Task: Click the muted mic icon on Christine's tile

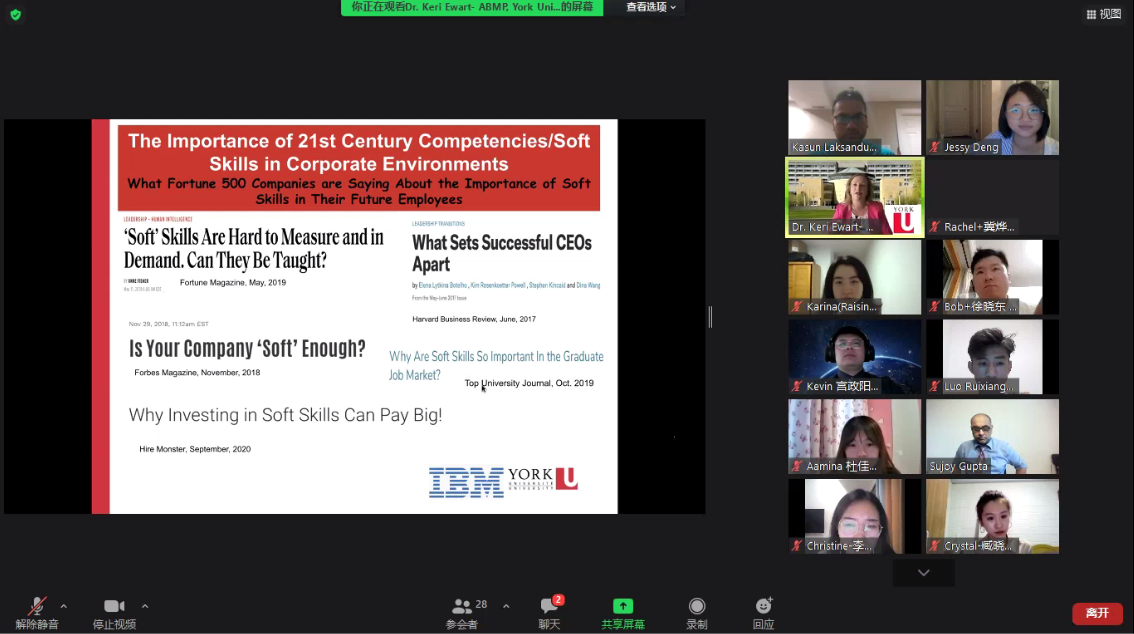Action: (797, 546)
